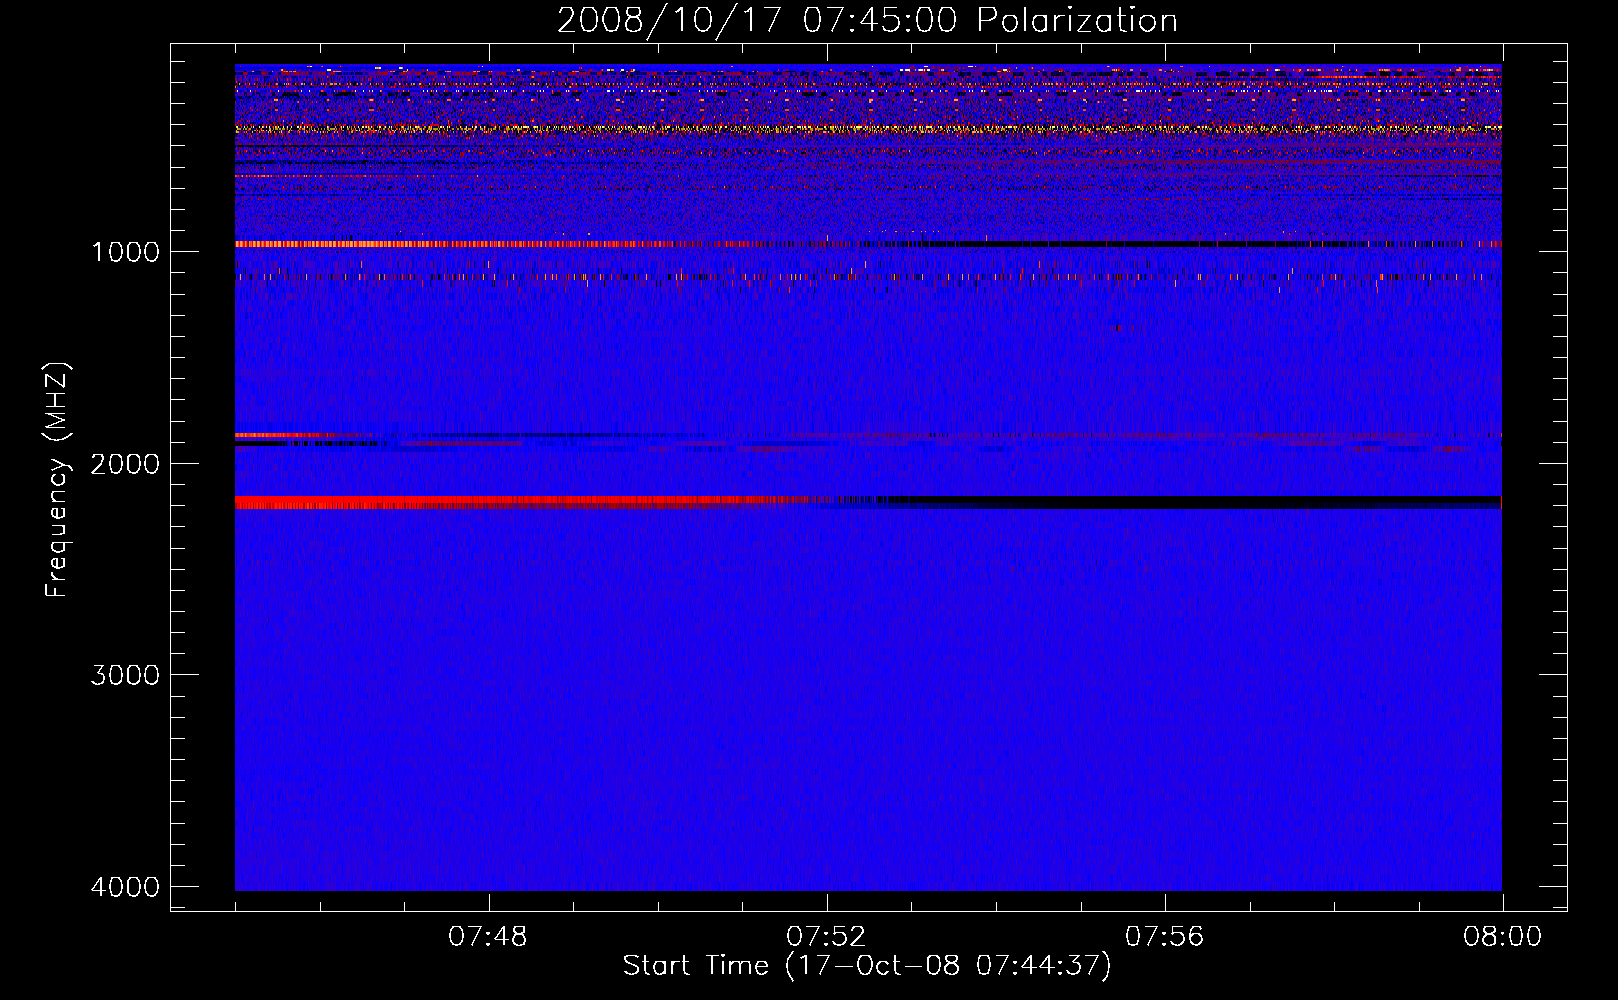Select the 3000 frequency axis label
Image resolution: width=1618 pixels, height=1000 pixels.
point(125,675)
